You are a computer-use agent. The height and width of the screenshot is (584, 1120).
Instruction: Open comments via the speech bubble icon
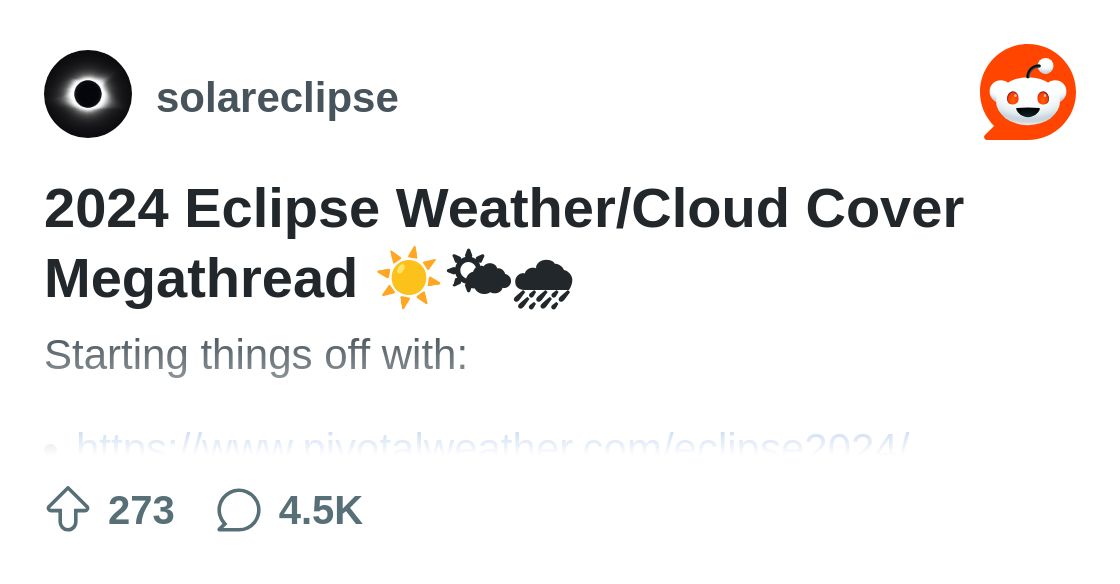point(239,510)
